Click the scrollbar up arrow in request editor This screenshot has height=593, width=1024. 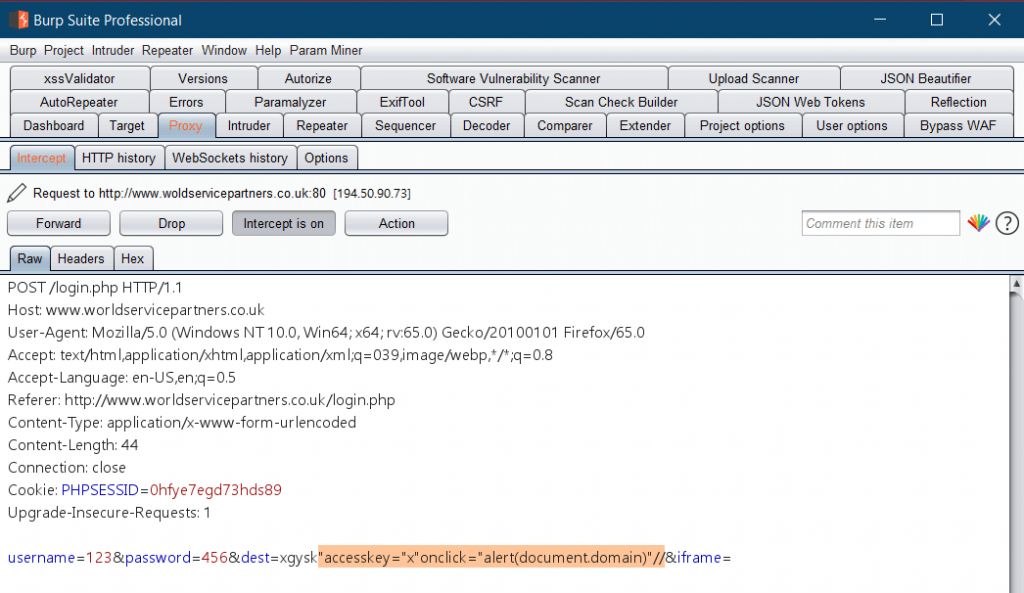[1016, 284]
